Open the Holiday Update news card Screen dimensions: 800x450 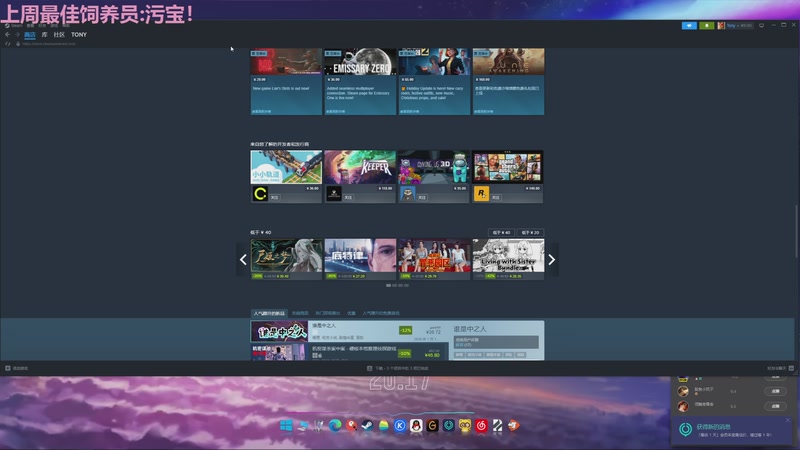point(434,82)
